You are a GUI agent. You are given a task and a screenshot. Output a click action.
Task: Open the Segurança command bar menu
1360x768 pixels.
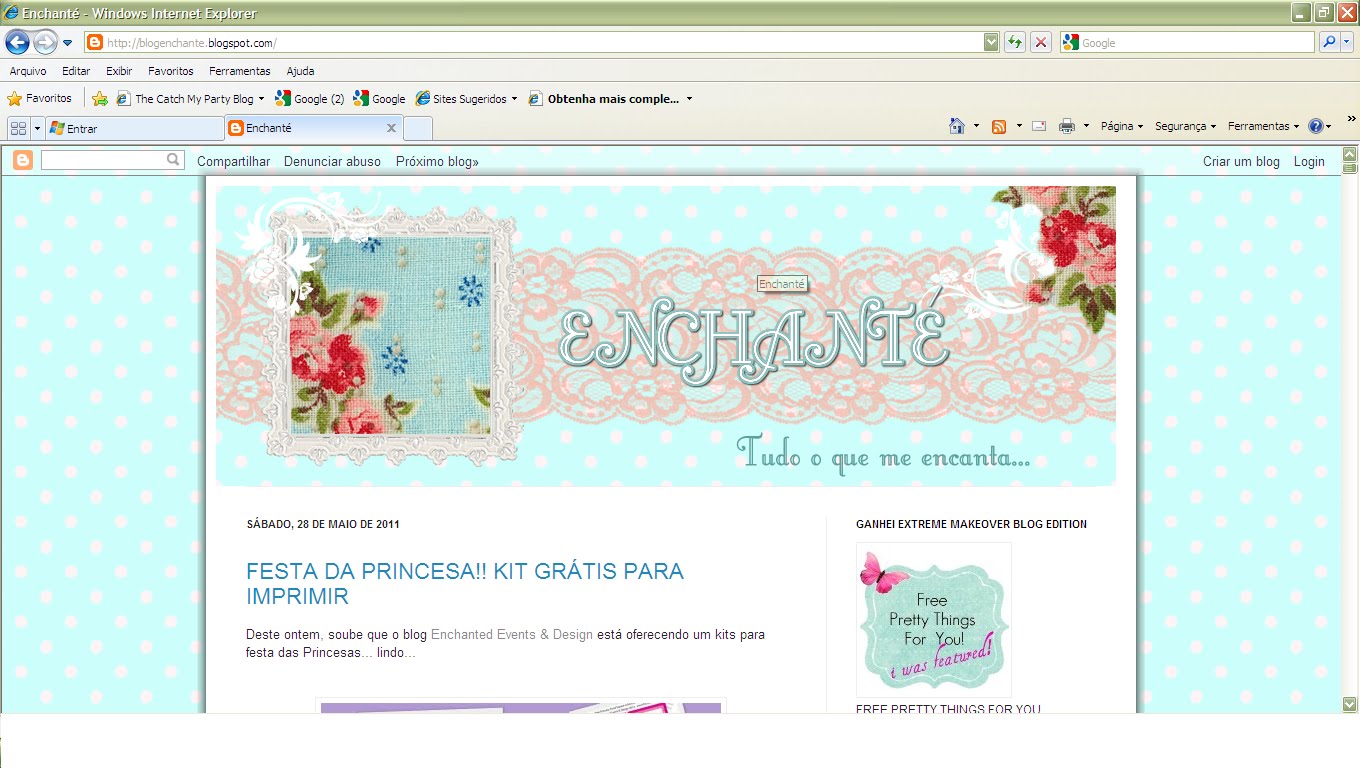[x=1185, y=126]
